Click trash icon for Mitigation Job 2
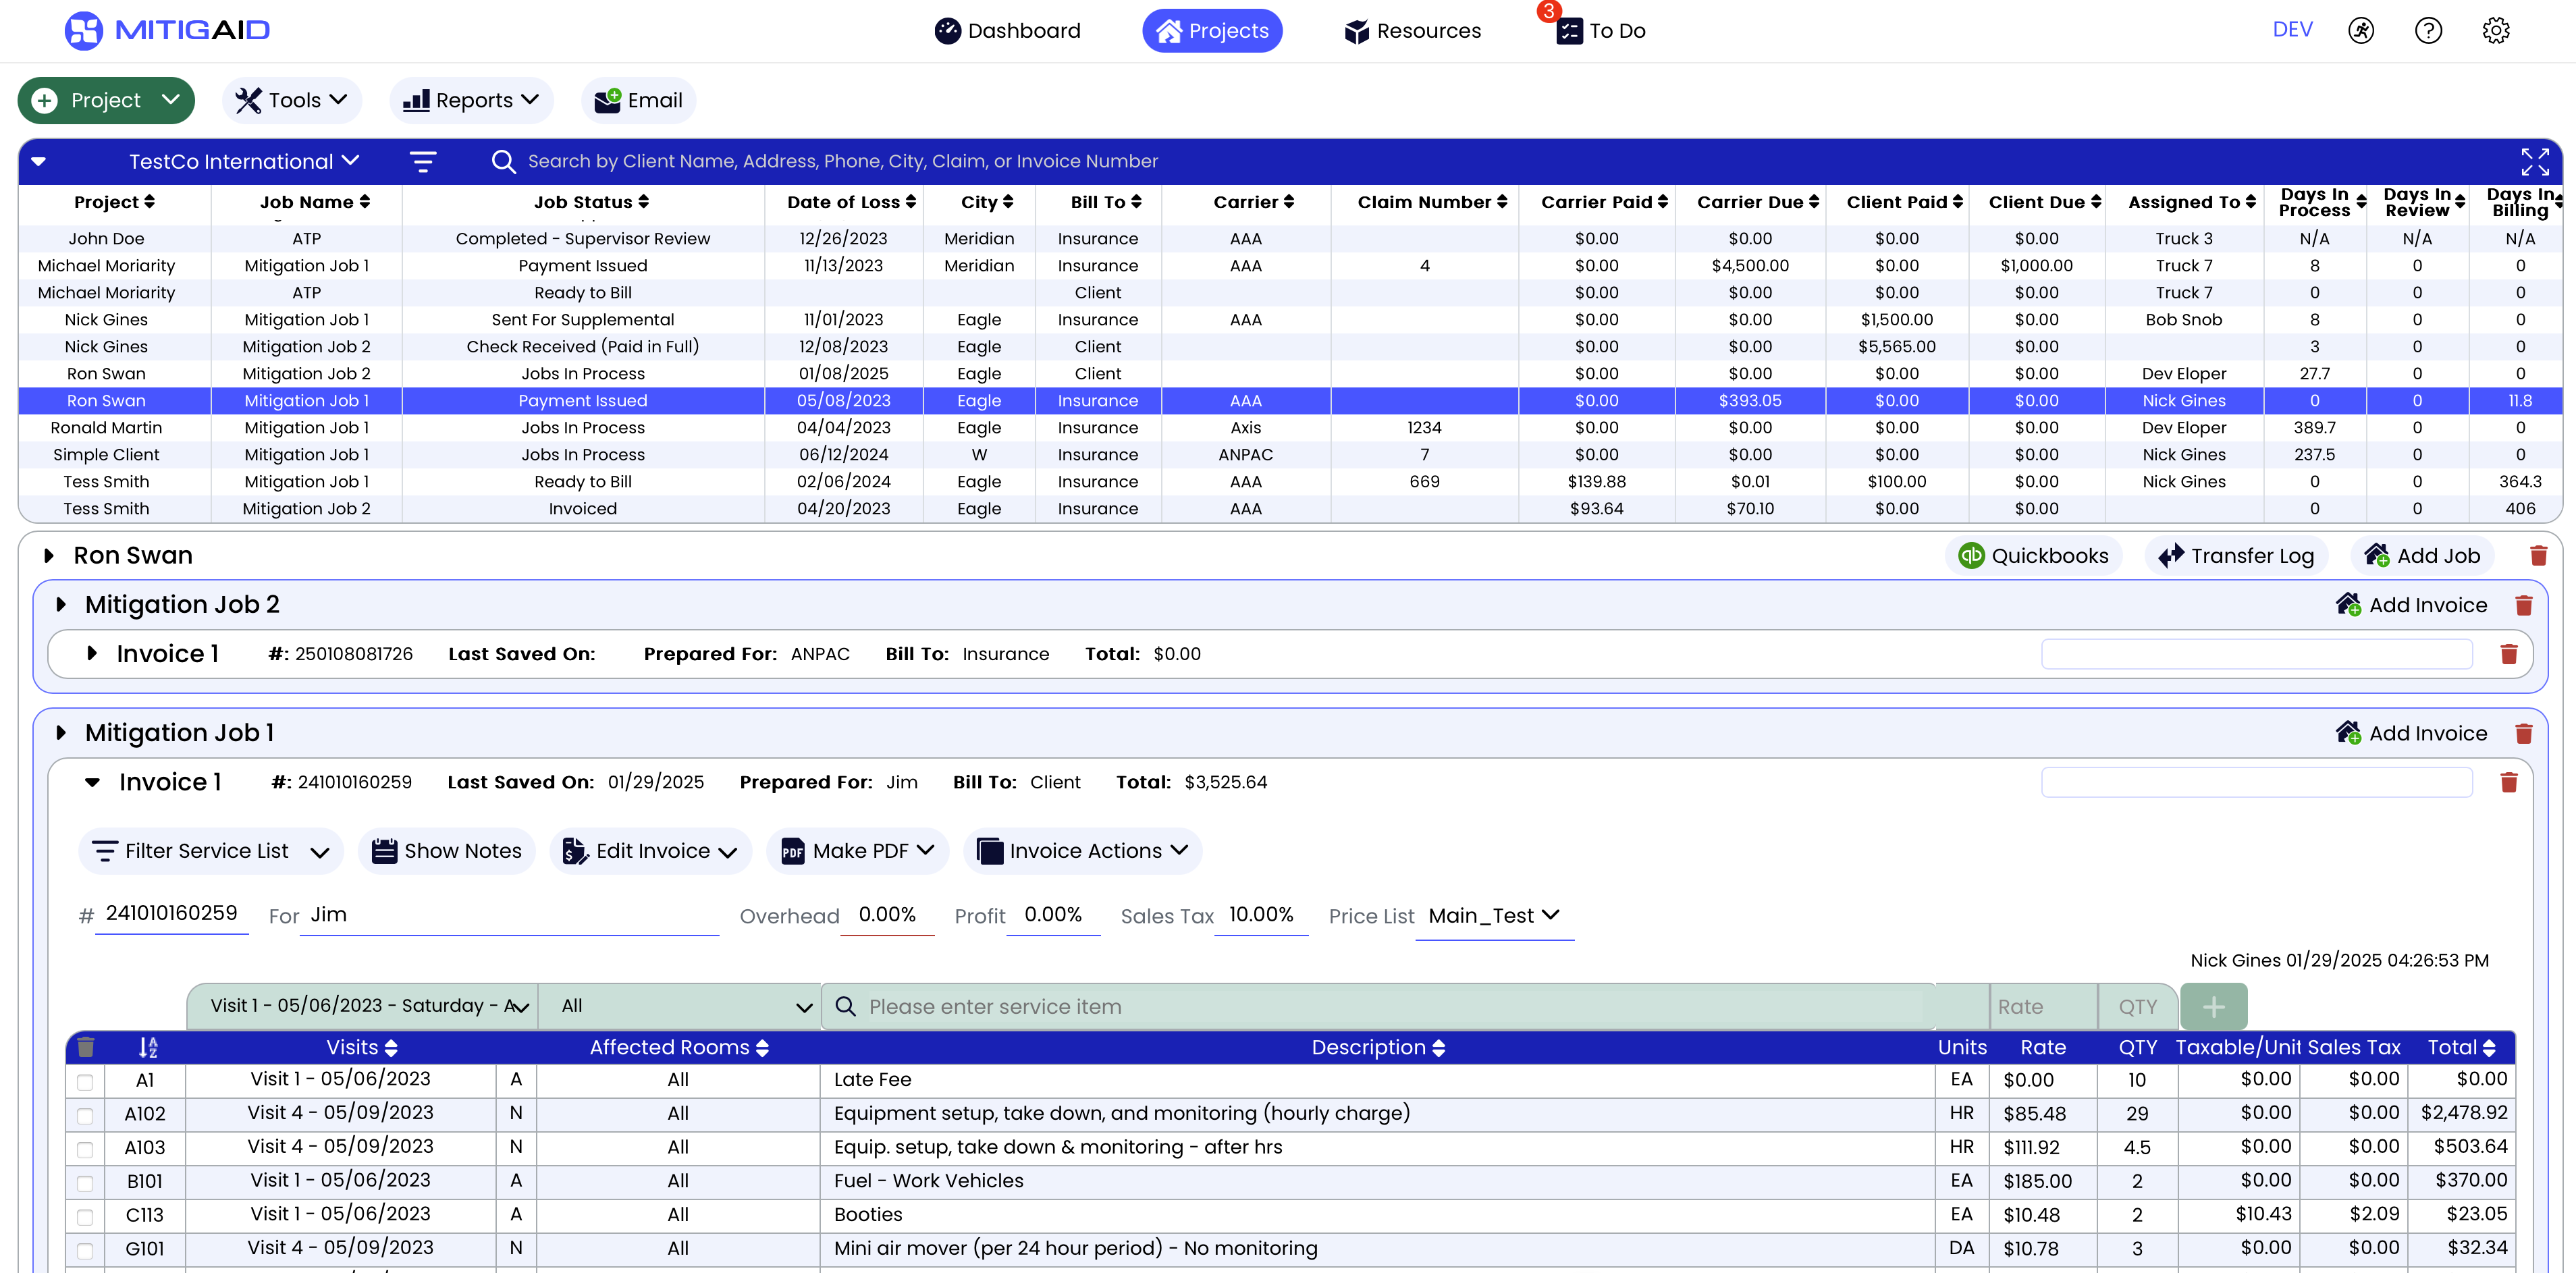The width and height of the screenshot is (2576, 1273). click(x=2523, y=605)
